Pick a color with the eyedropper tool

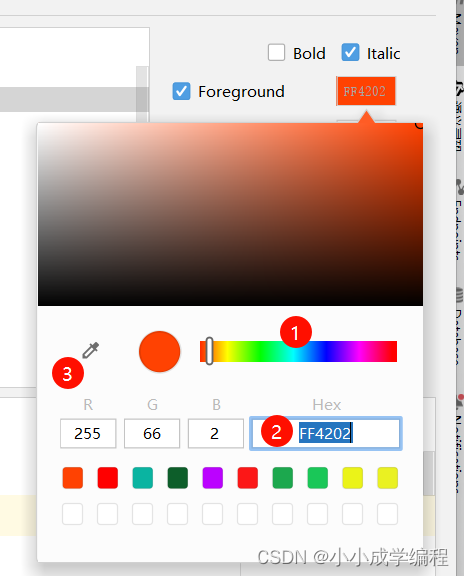(90, 350)
